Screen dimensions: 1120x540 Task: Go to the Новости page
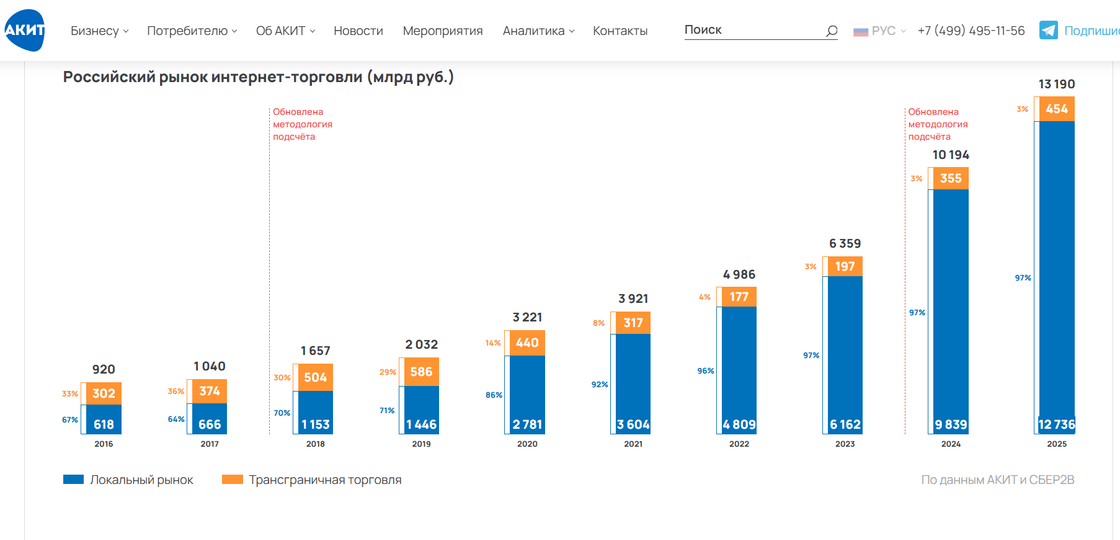point(358,31)
